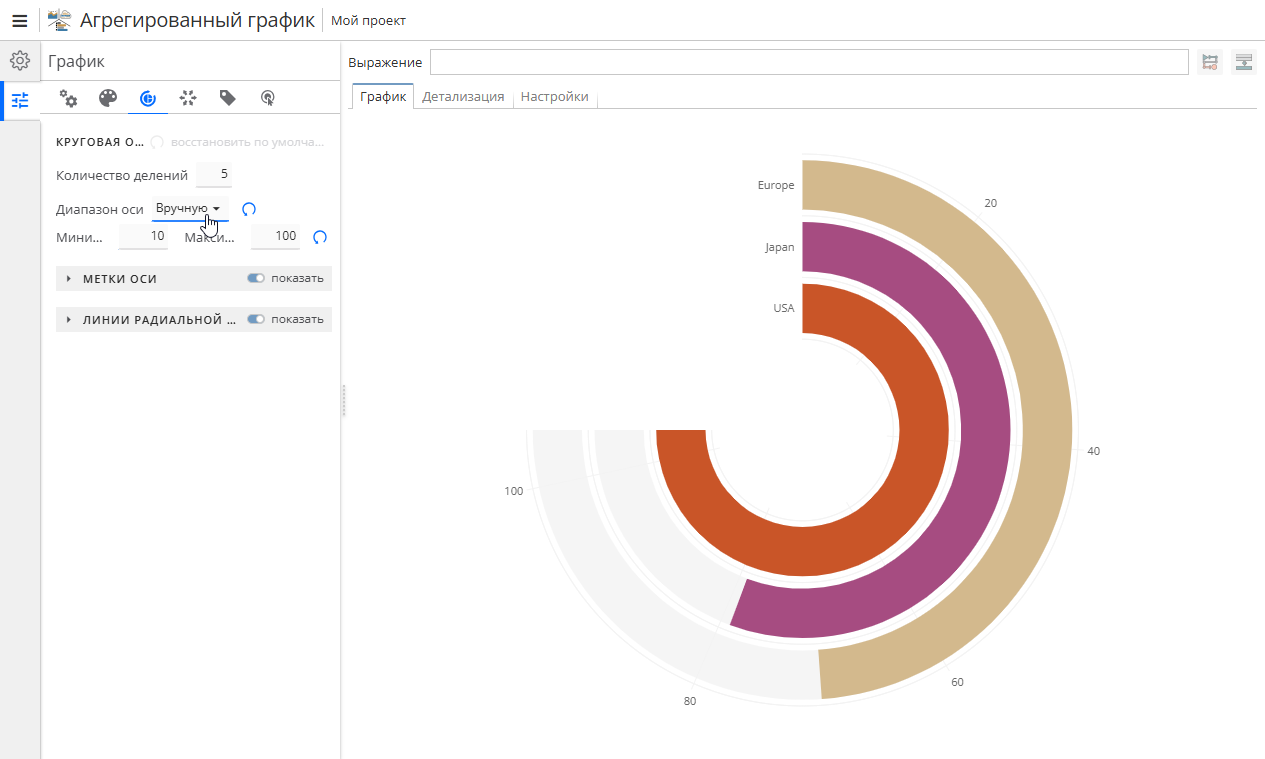Switch to the Детализация tab
Image resolution: width=1265 pixels, height=759 pixels.
pyautogui.click(x=463, y=97)
